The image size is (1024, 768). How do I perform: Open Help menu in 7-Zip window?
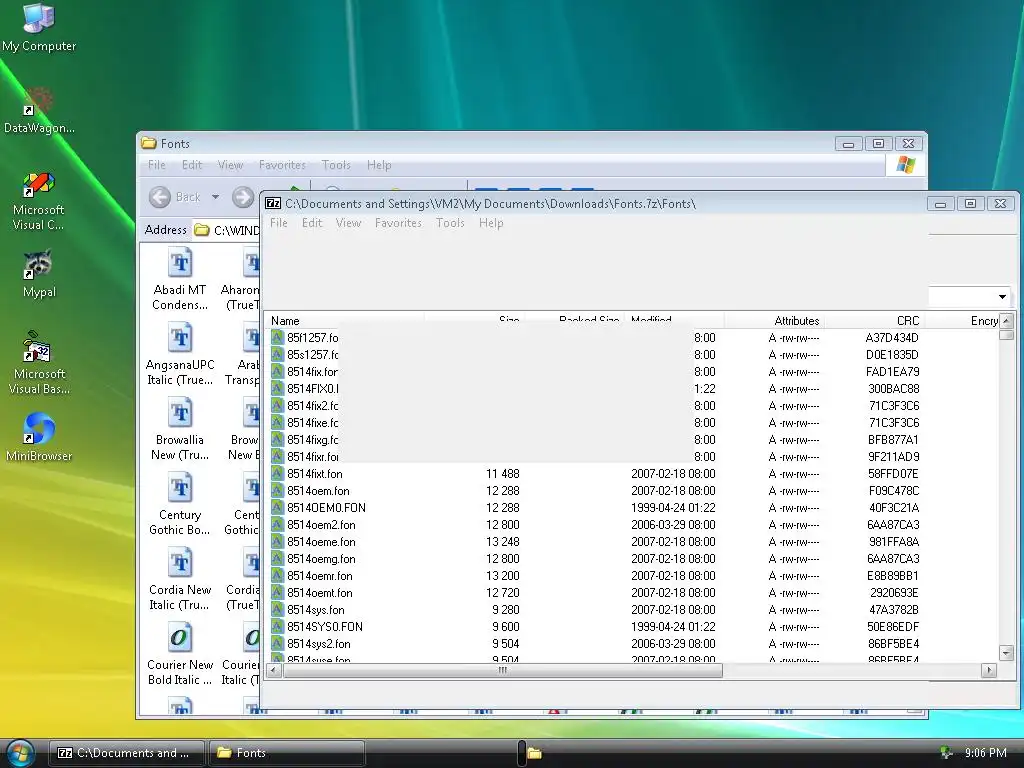point(491,223)
